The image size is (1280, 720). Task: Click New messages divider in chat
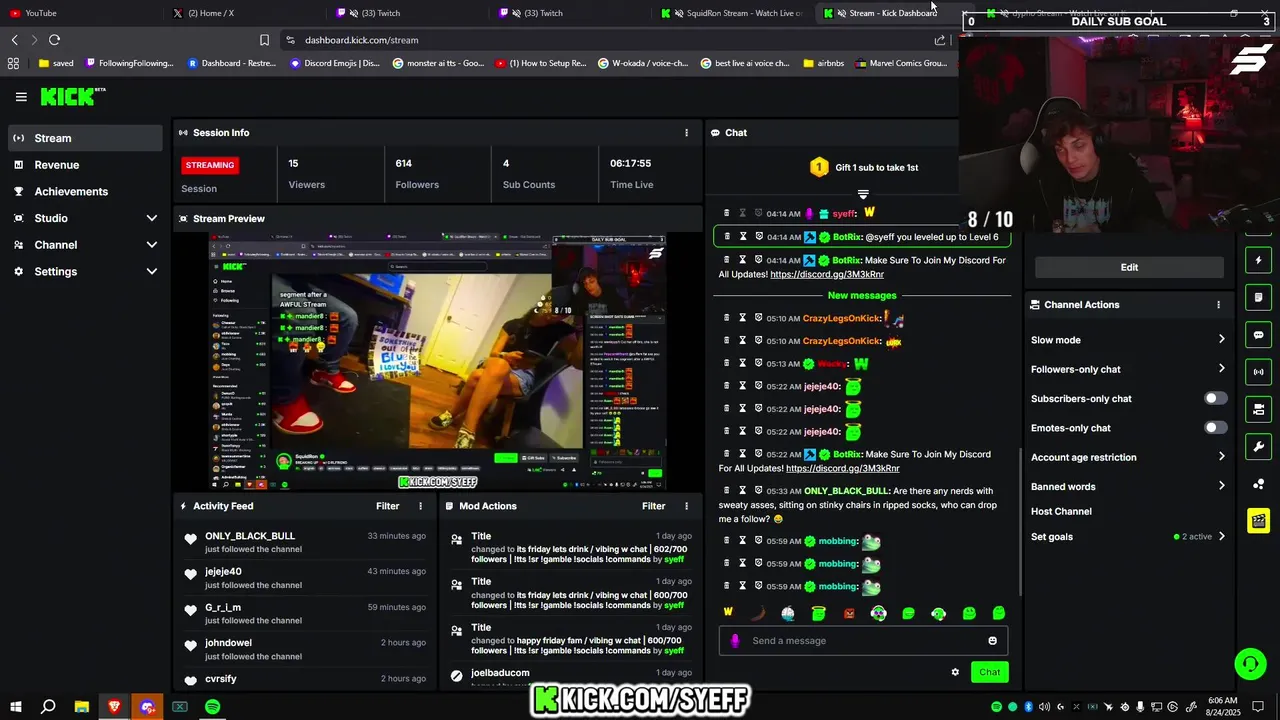coord(862,296)
